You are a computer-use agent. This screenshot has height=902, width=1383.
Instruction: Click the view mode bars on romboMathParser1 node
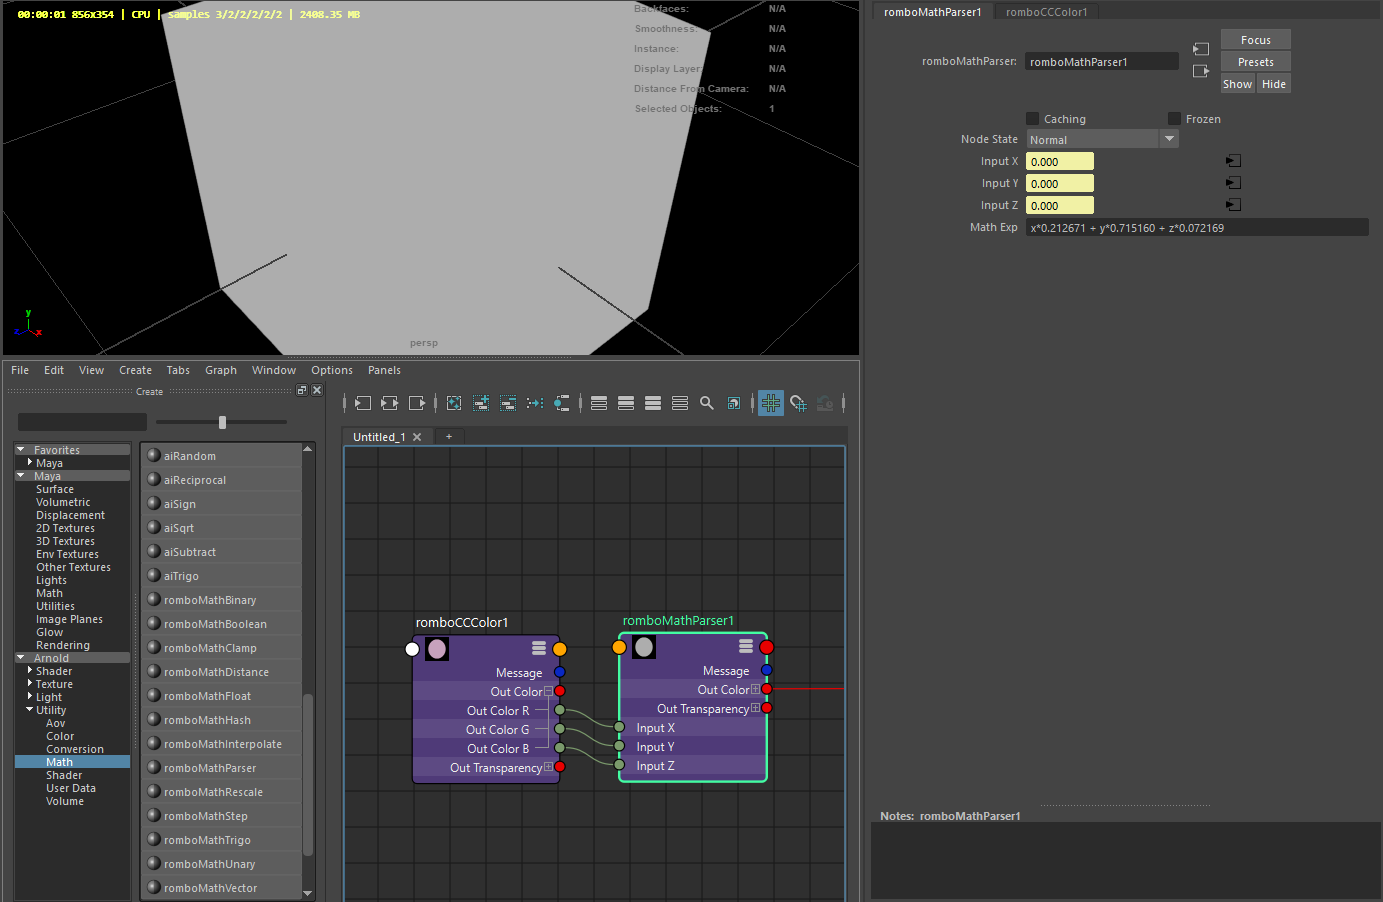pyautogui.click(x=746, y=646)
